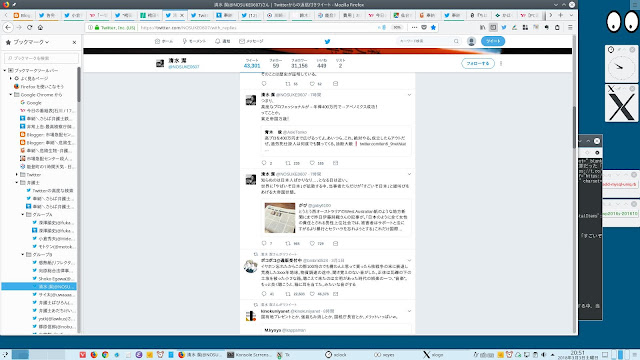Close the active Twitter tab

click(182, 15)
